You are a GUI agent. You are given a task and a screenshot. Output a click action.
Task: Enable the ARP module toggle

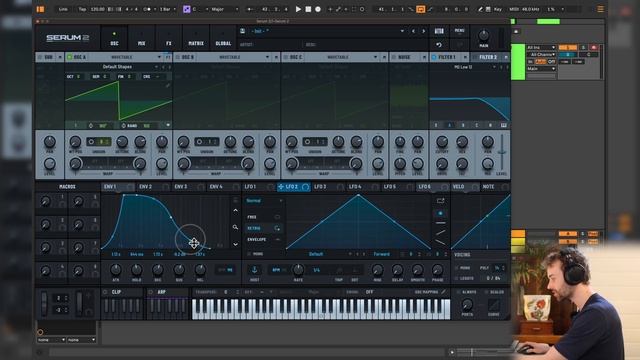pos(151,292)
